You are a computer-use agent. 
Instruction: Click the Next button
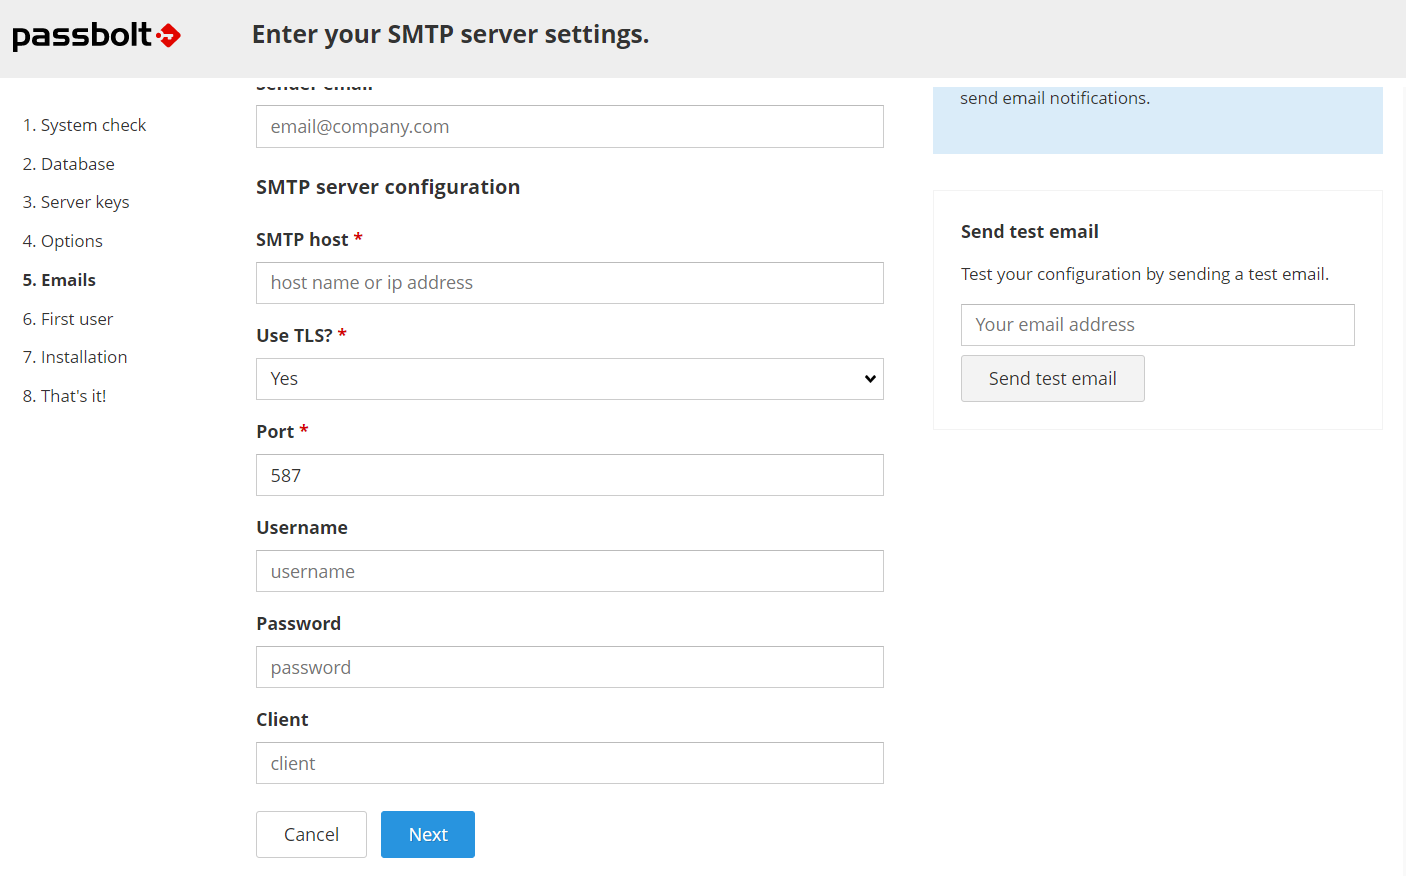click(427, 833)
